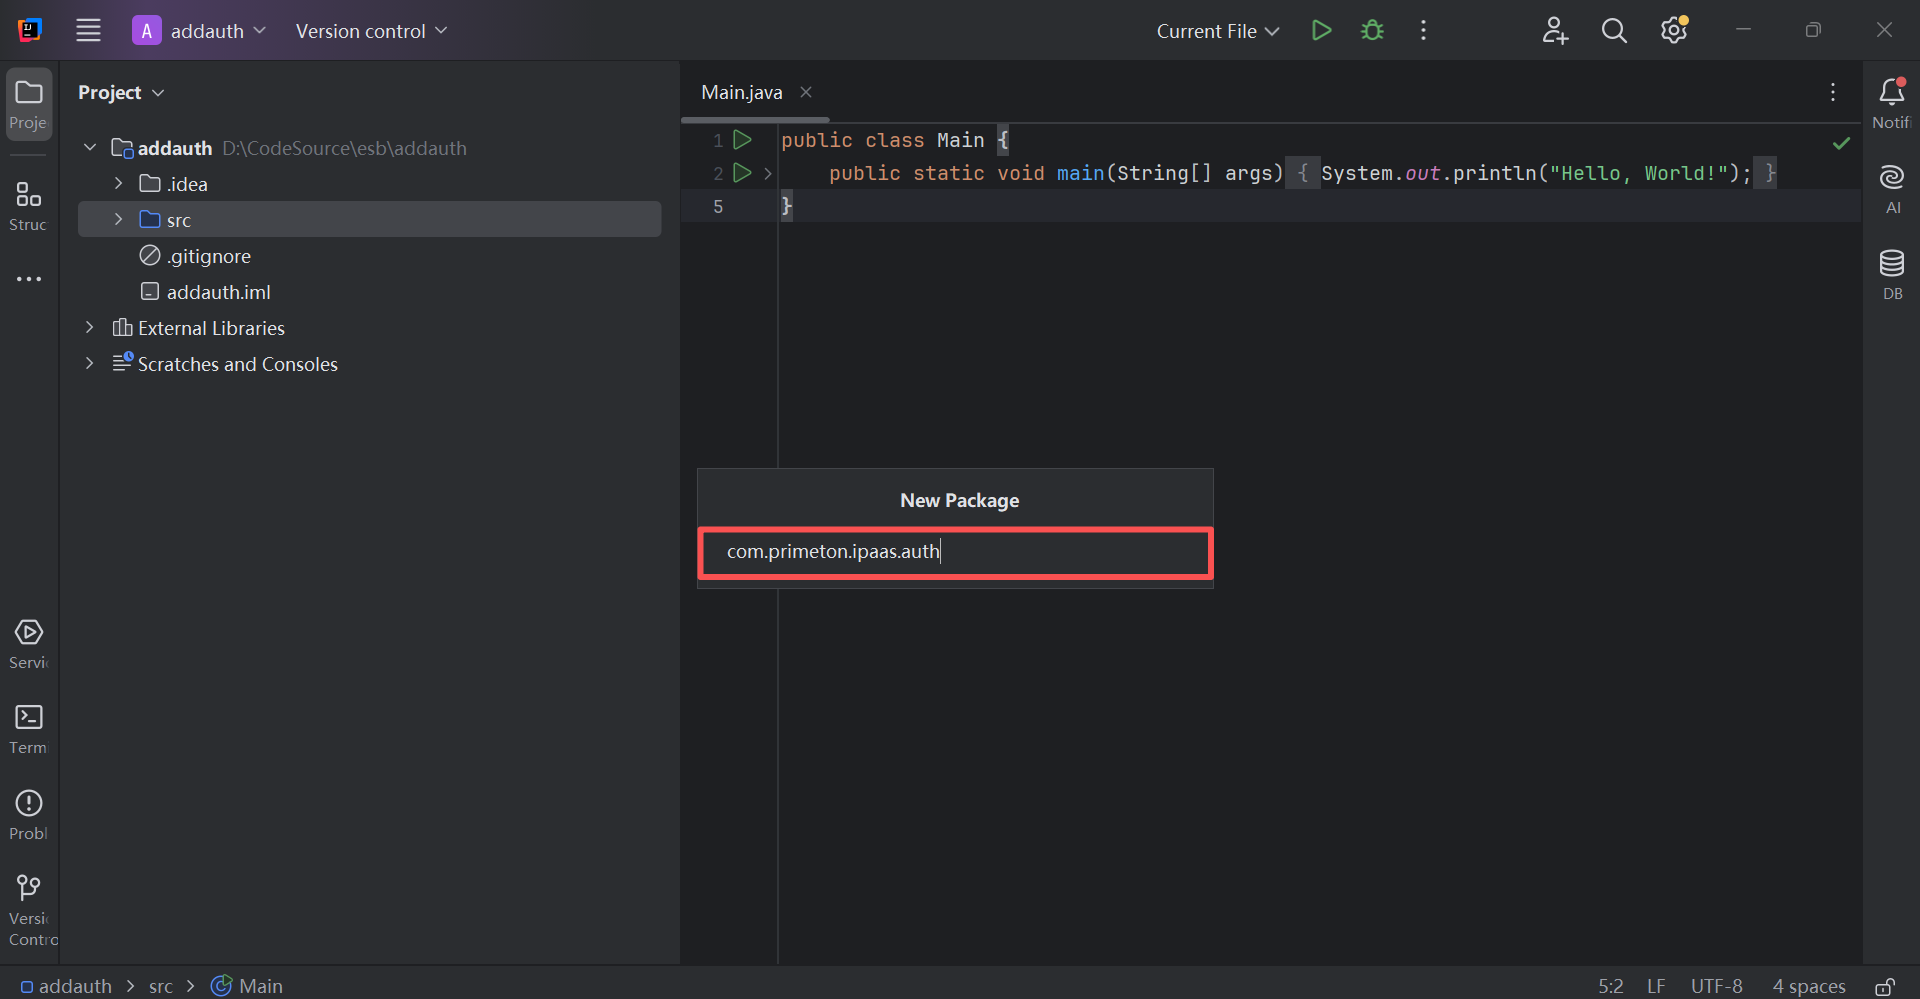Click the Run button in the top toolbar
The width and height of the screenshot is (1920, 999).
coord(1321,31)
